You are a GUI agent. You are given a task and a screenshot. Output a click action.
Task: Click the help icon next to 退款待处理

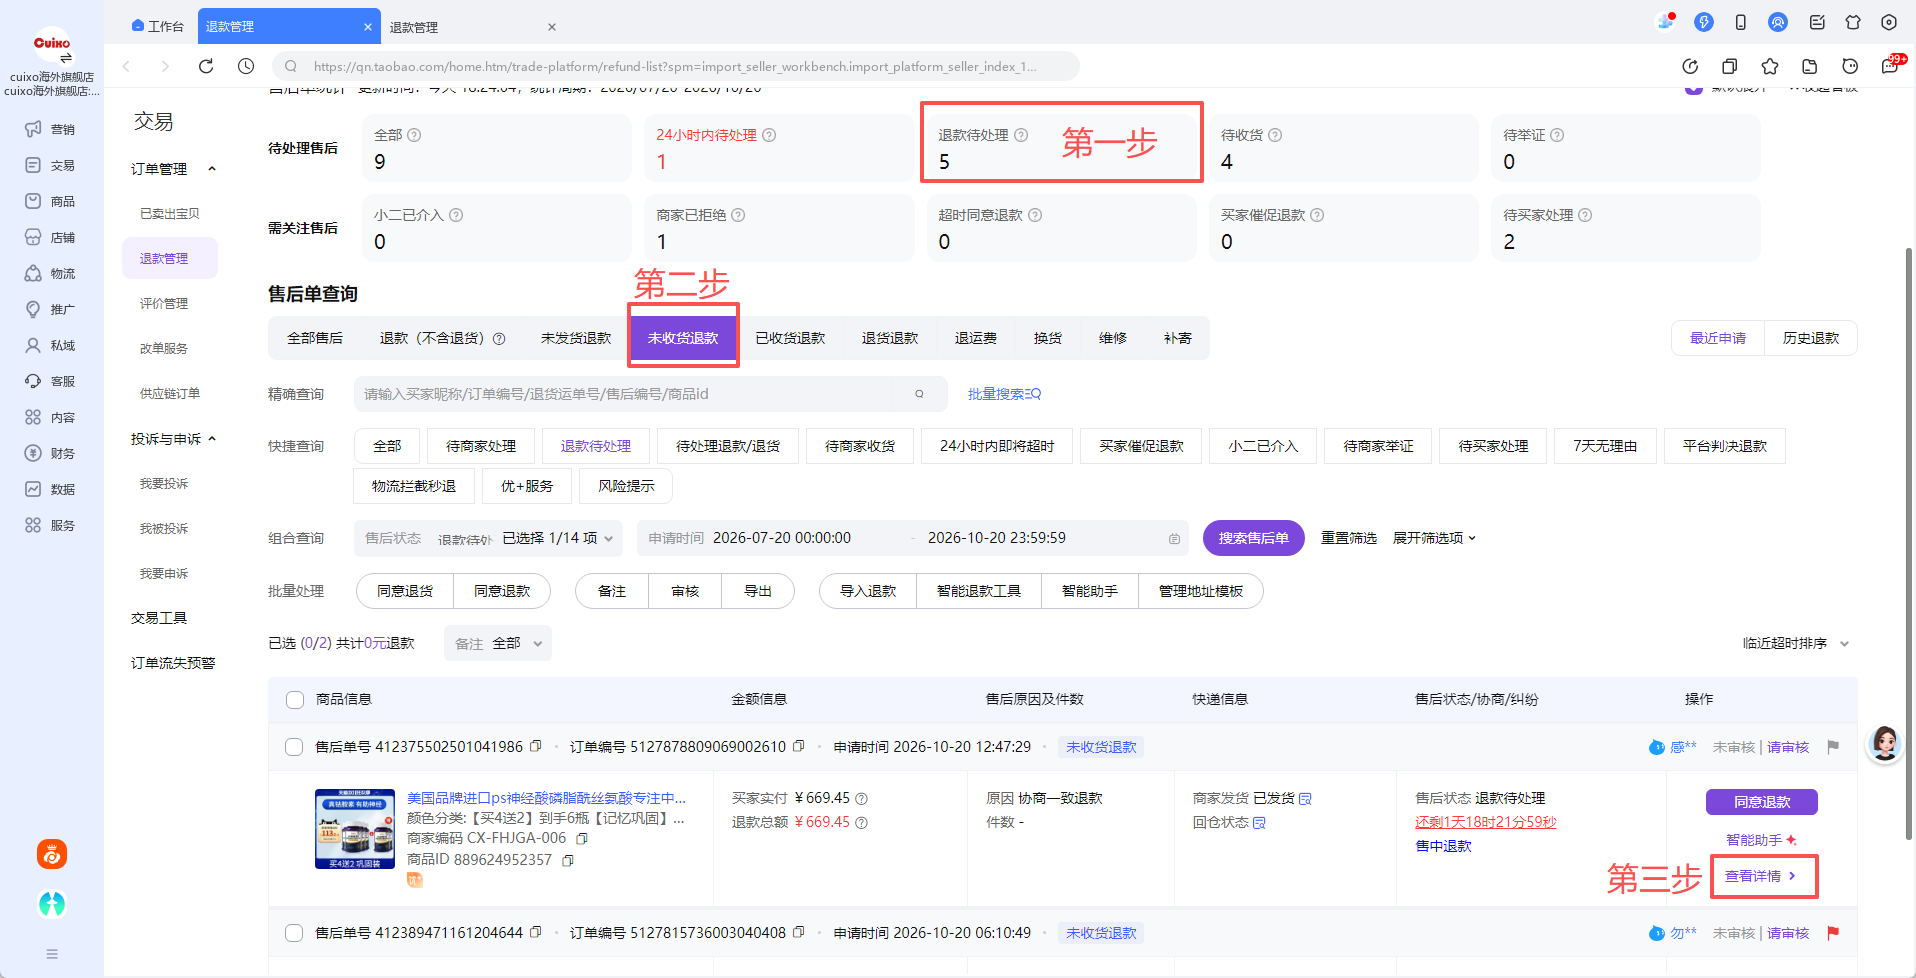1021,135
